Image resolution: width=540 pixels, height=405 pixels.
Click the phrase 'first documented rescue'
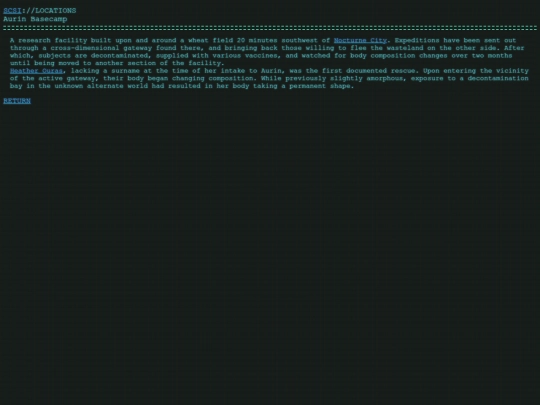pos(368,71)
